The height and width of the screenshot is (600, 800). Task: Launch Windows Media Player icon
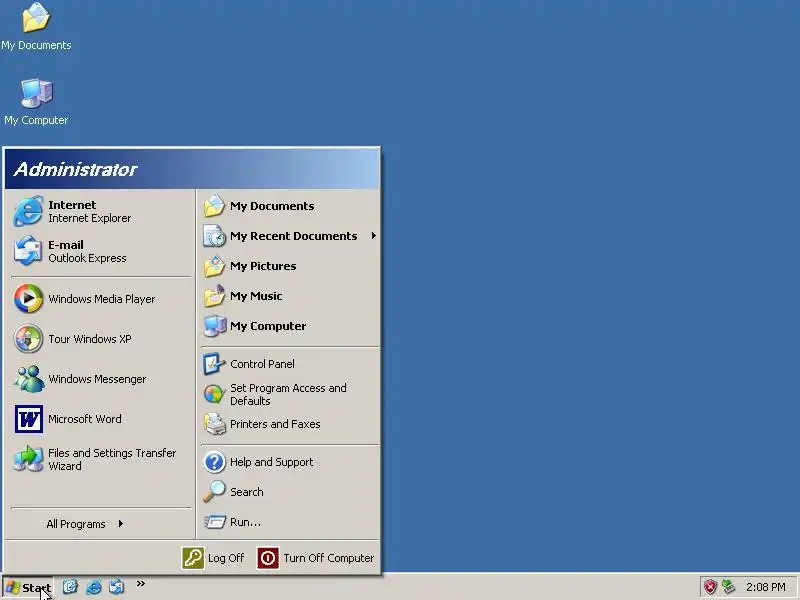click(x=28, y=298)
